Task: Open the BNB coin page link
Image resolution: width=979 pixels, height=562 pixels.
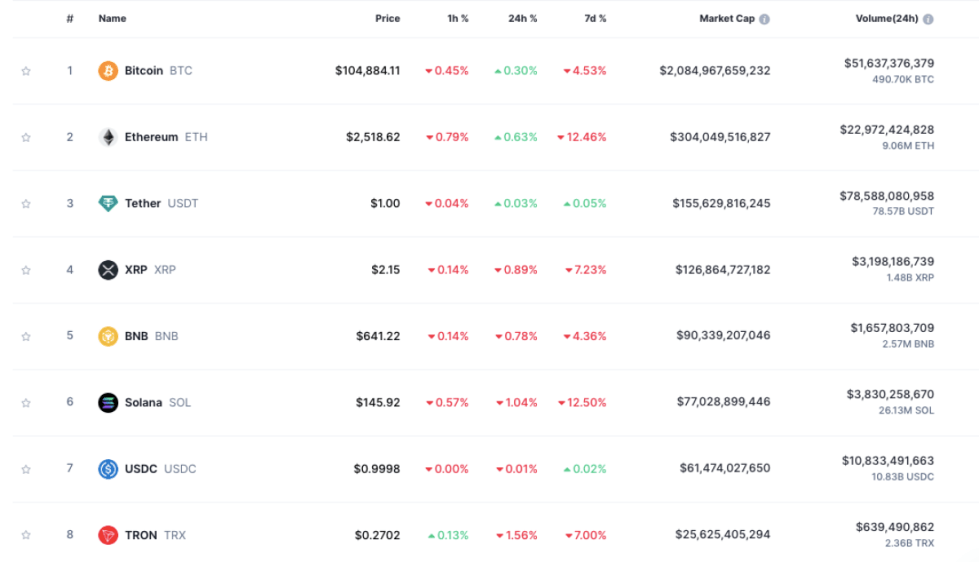Action: point(151,336)
